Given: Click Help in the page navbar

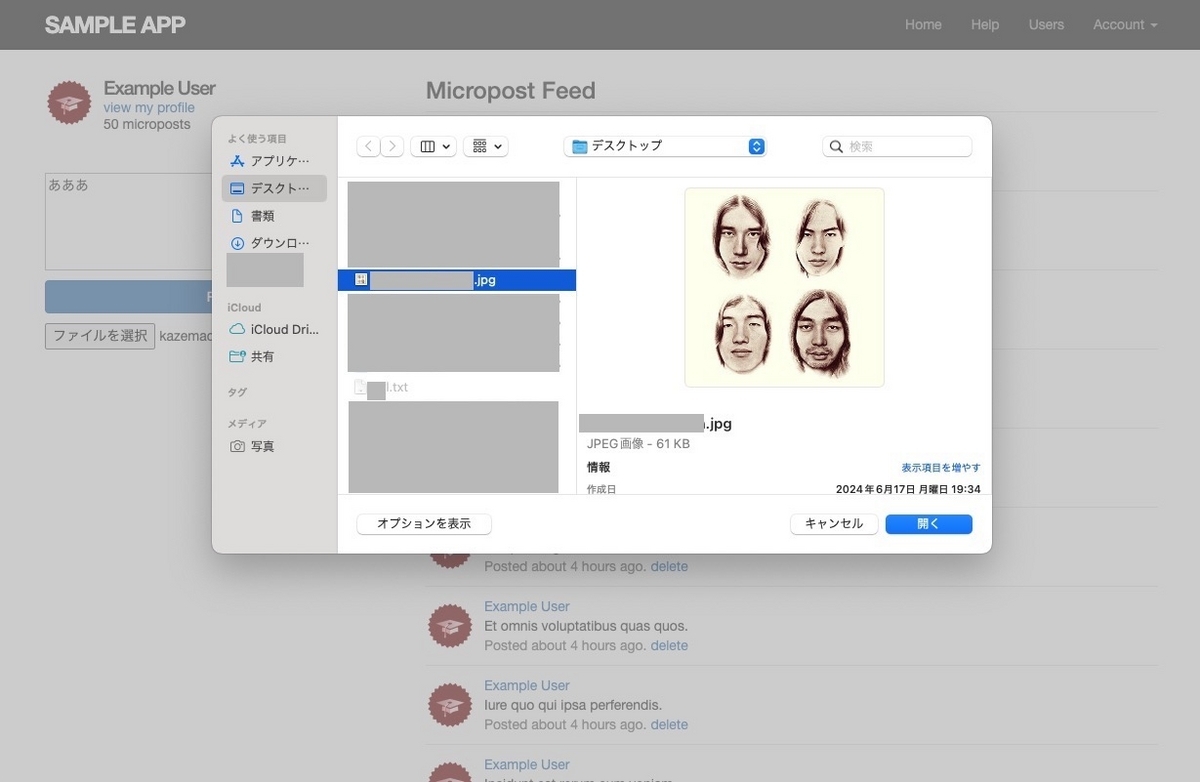Looking at the screenshot, I should [985, 24].
